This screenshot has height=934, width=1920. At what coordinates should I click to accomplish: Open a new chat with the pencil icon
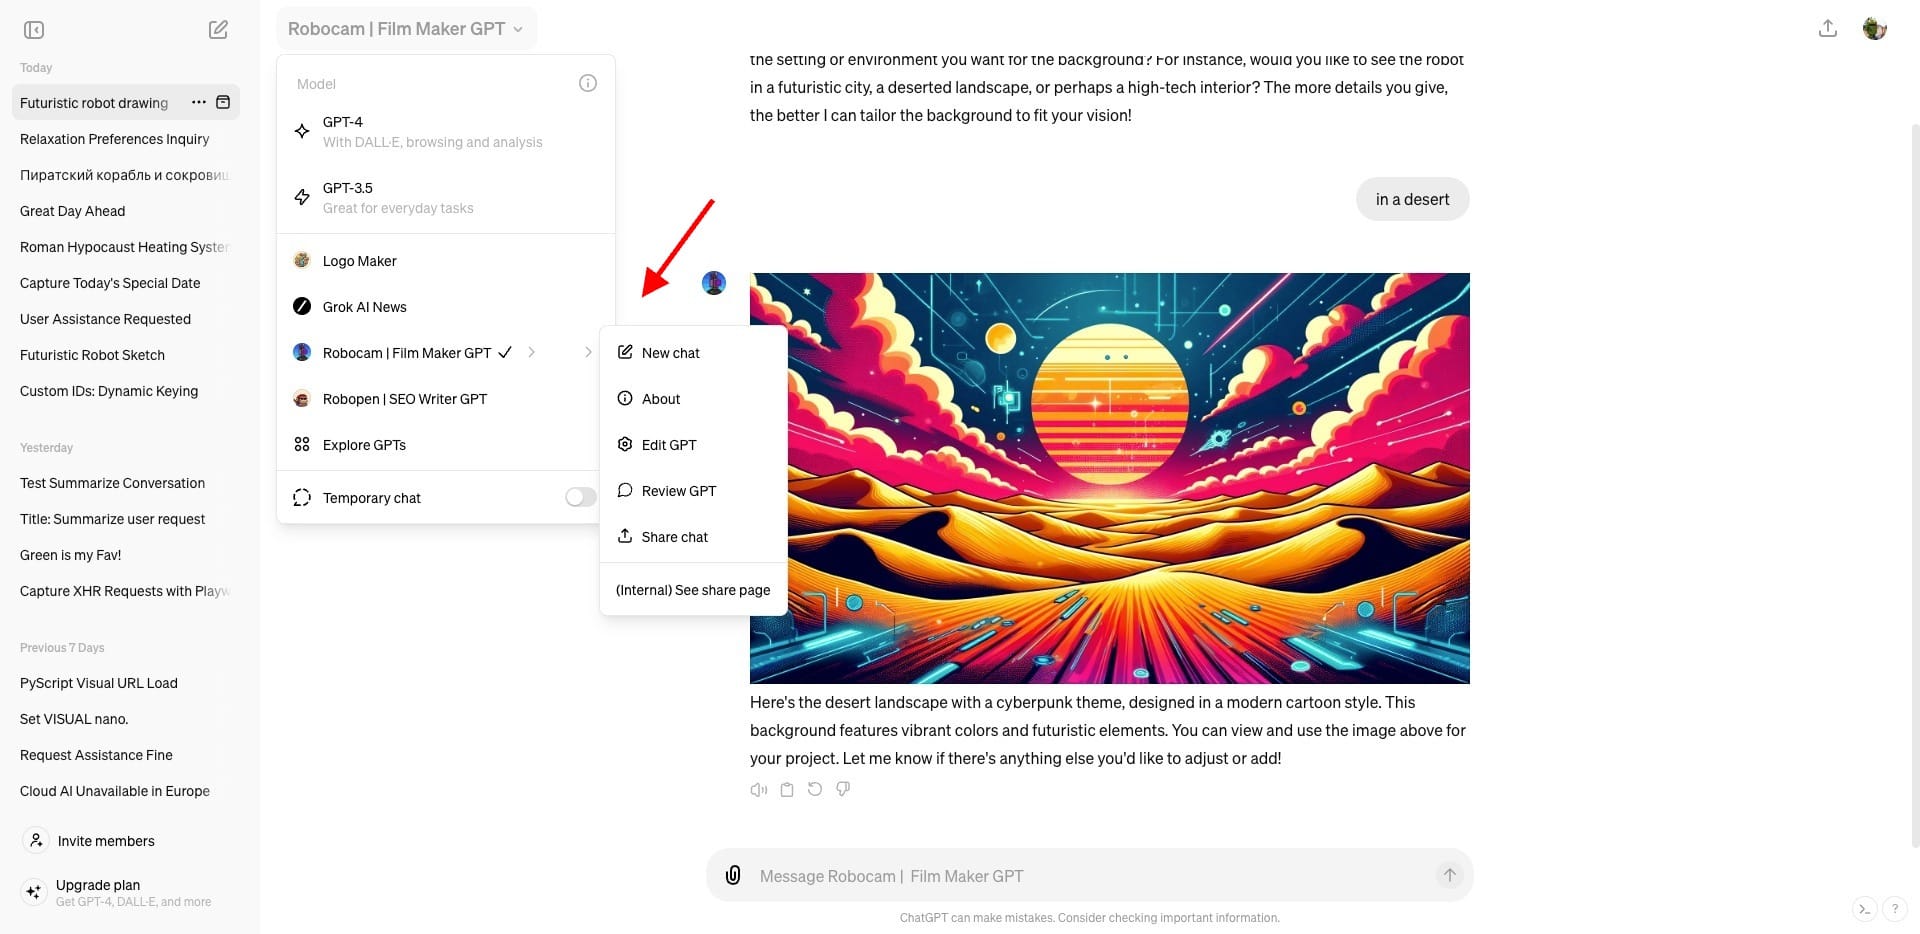[217, 29]
